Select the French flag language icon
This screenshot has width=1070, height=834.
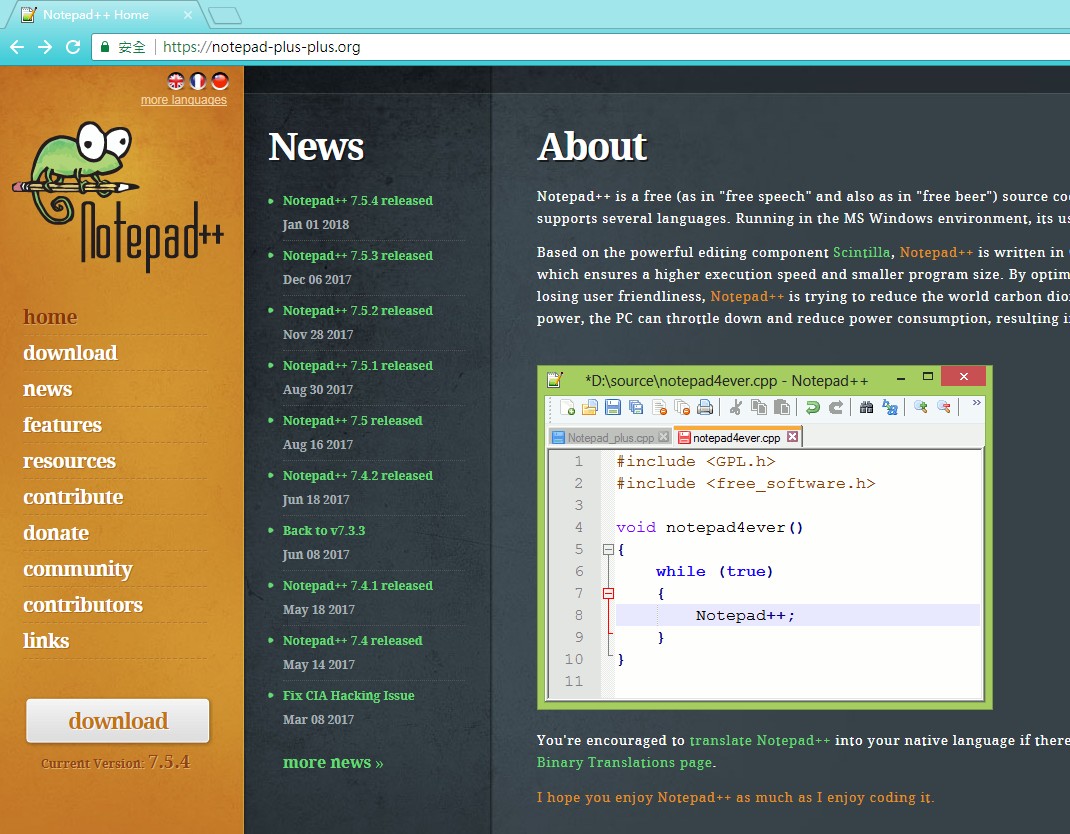(x=197, y=80)
